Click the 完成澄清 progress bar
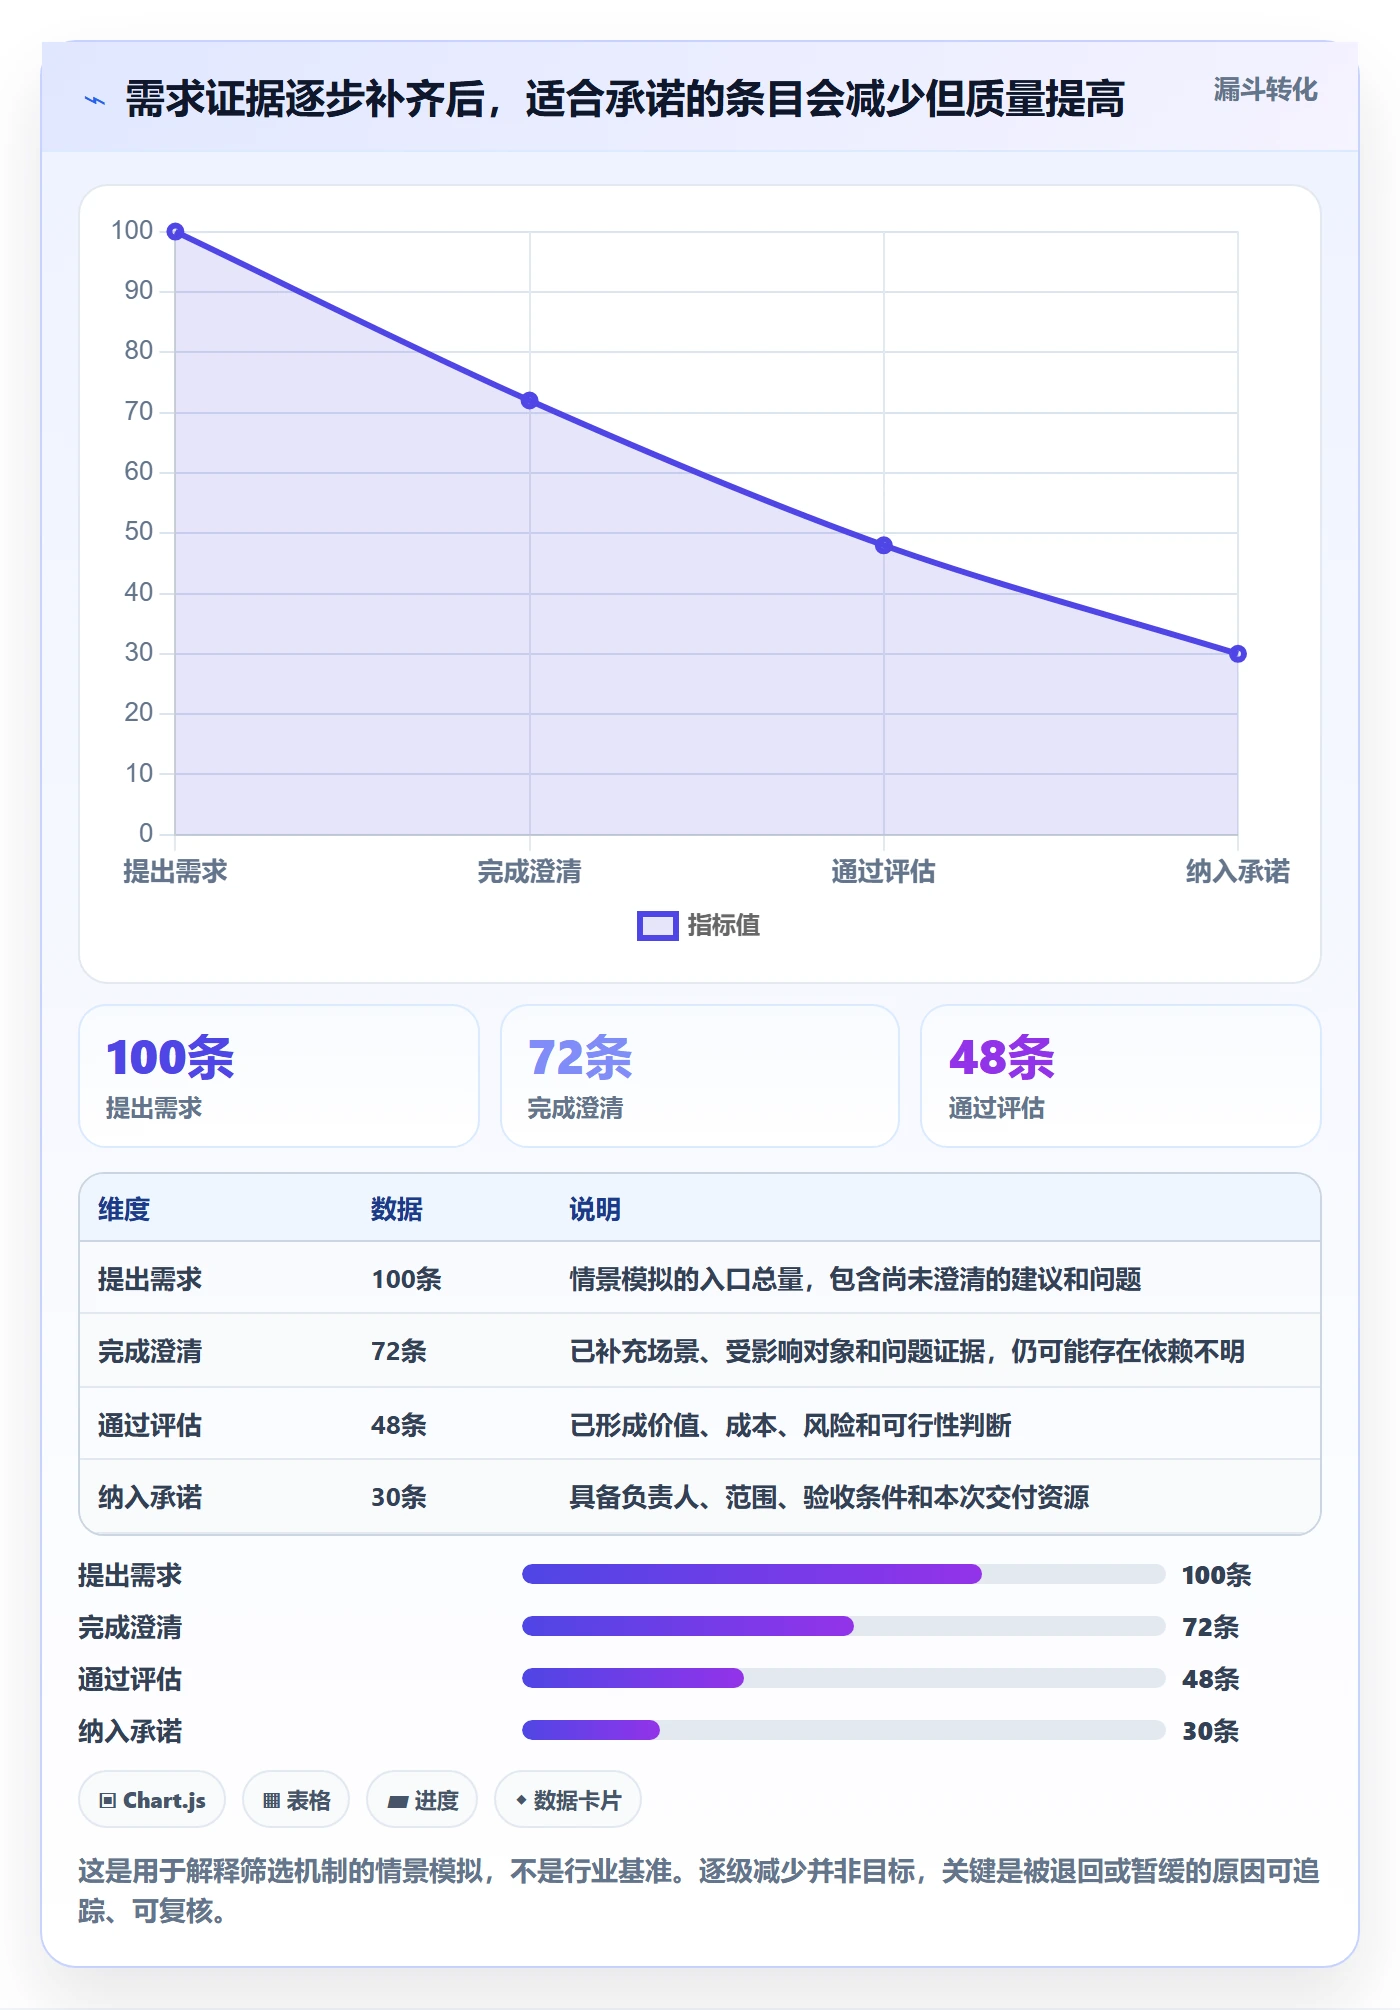Image resolution: width=1400 pixels, height=2010 pixels. (x=844, y=1626)
